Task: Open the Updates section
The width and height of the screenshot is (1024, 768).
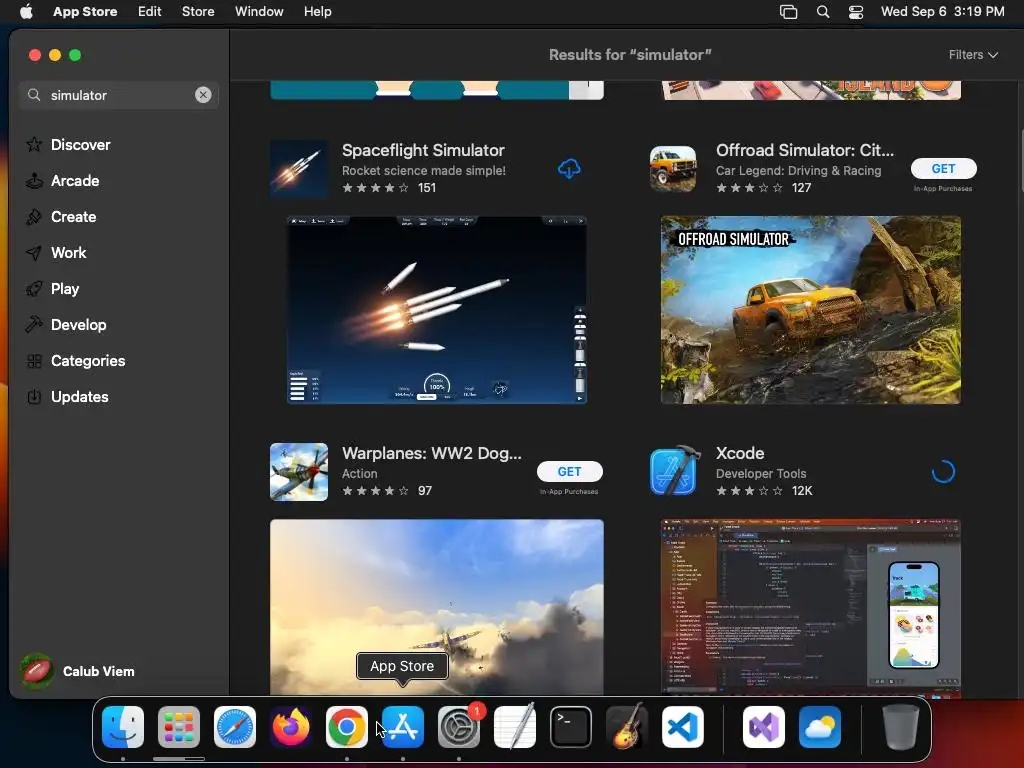Action: tap(67, 396)
